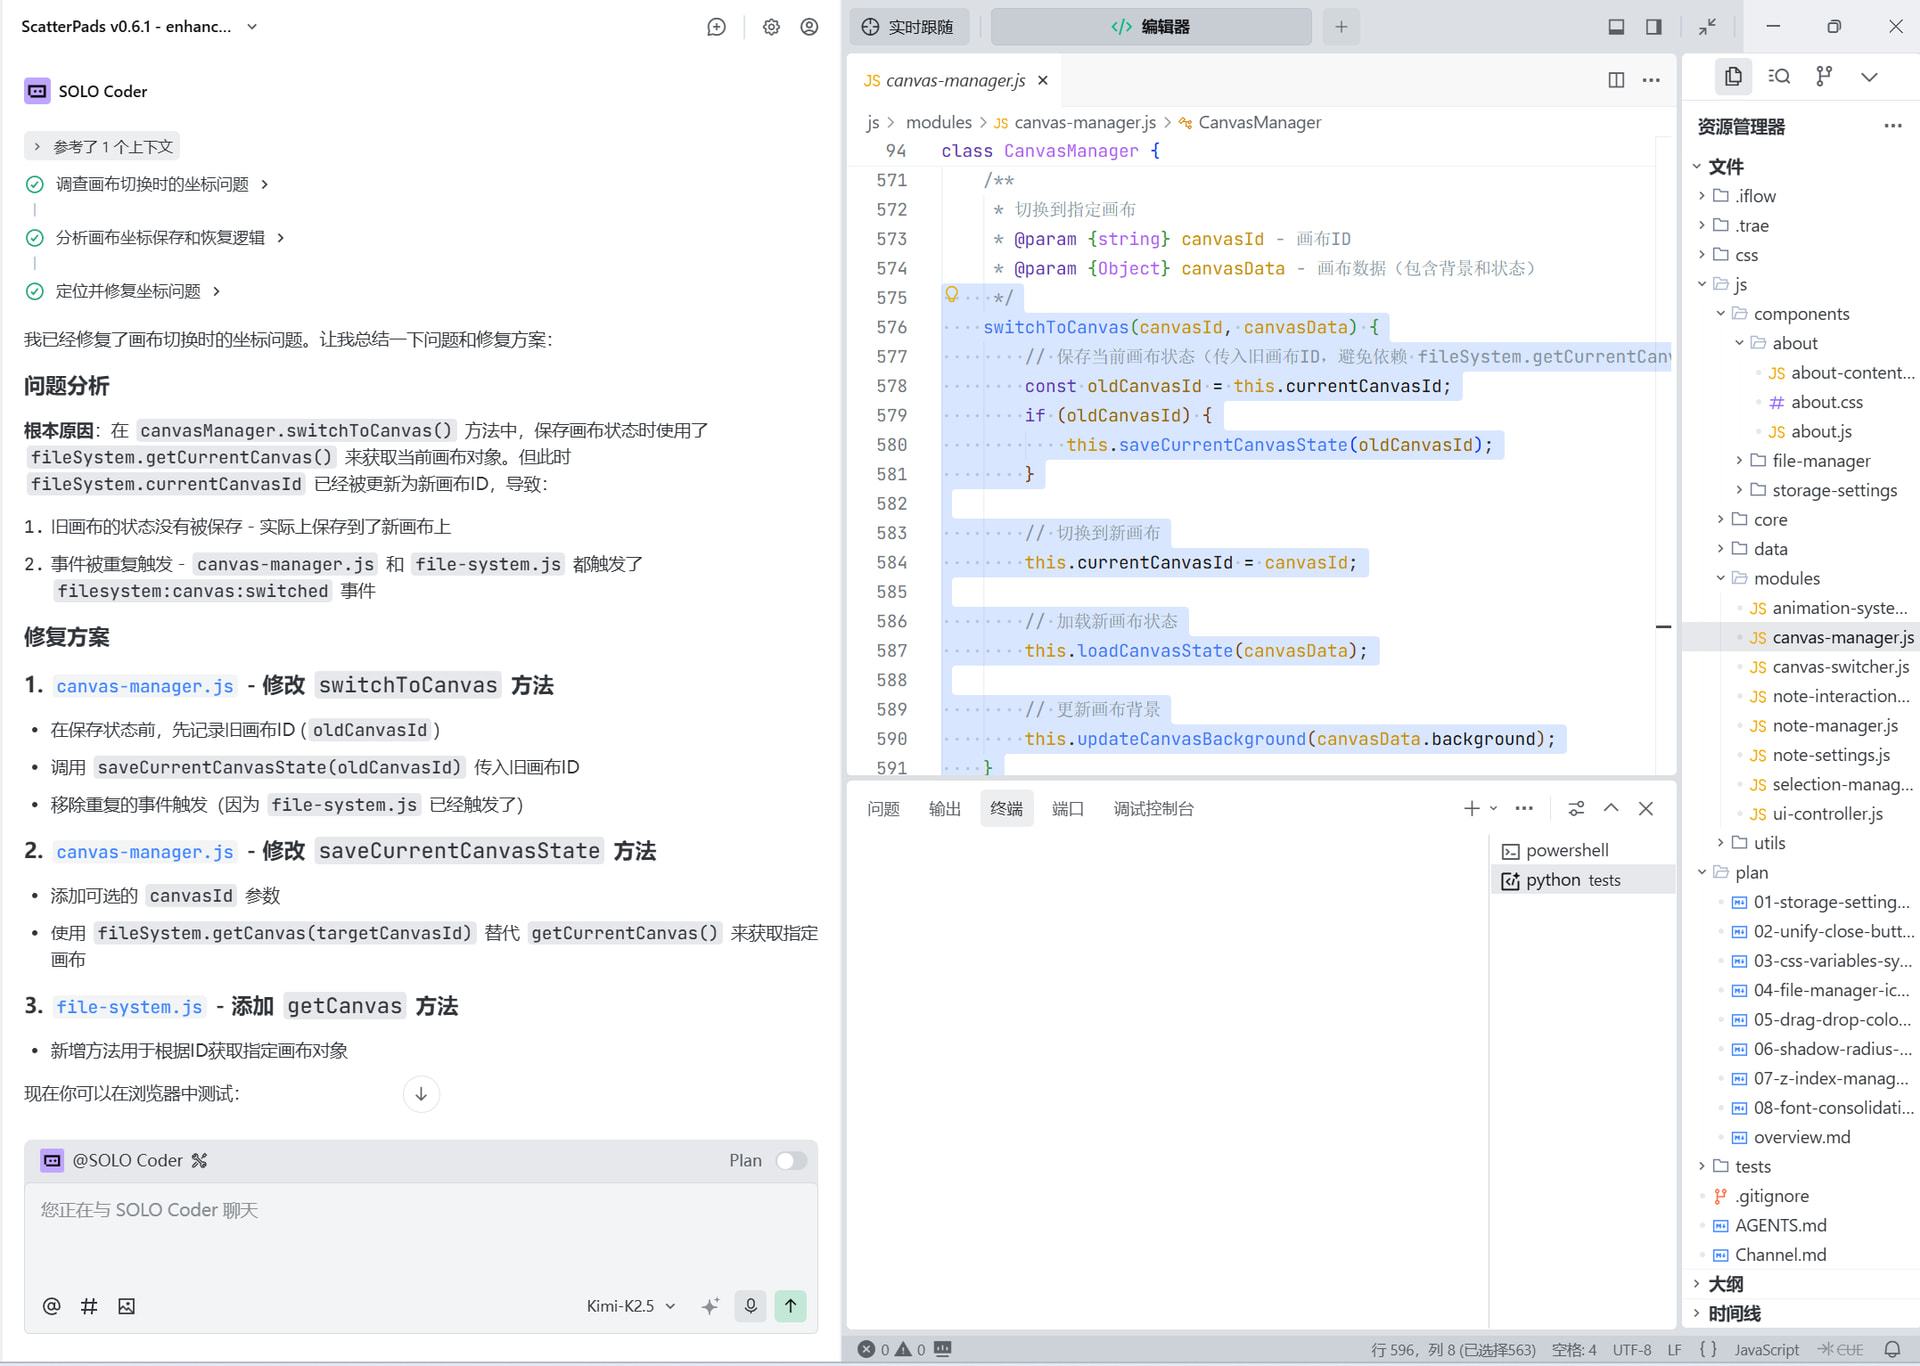Open the file-system.js link in chat
The width and height of the screenshot is (1920, 1366).
point(129,1007)
